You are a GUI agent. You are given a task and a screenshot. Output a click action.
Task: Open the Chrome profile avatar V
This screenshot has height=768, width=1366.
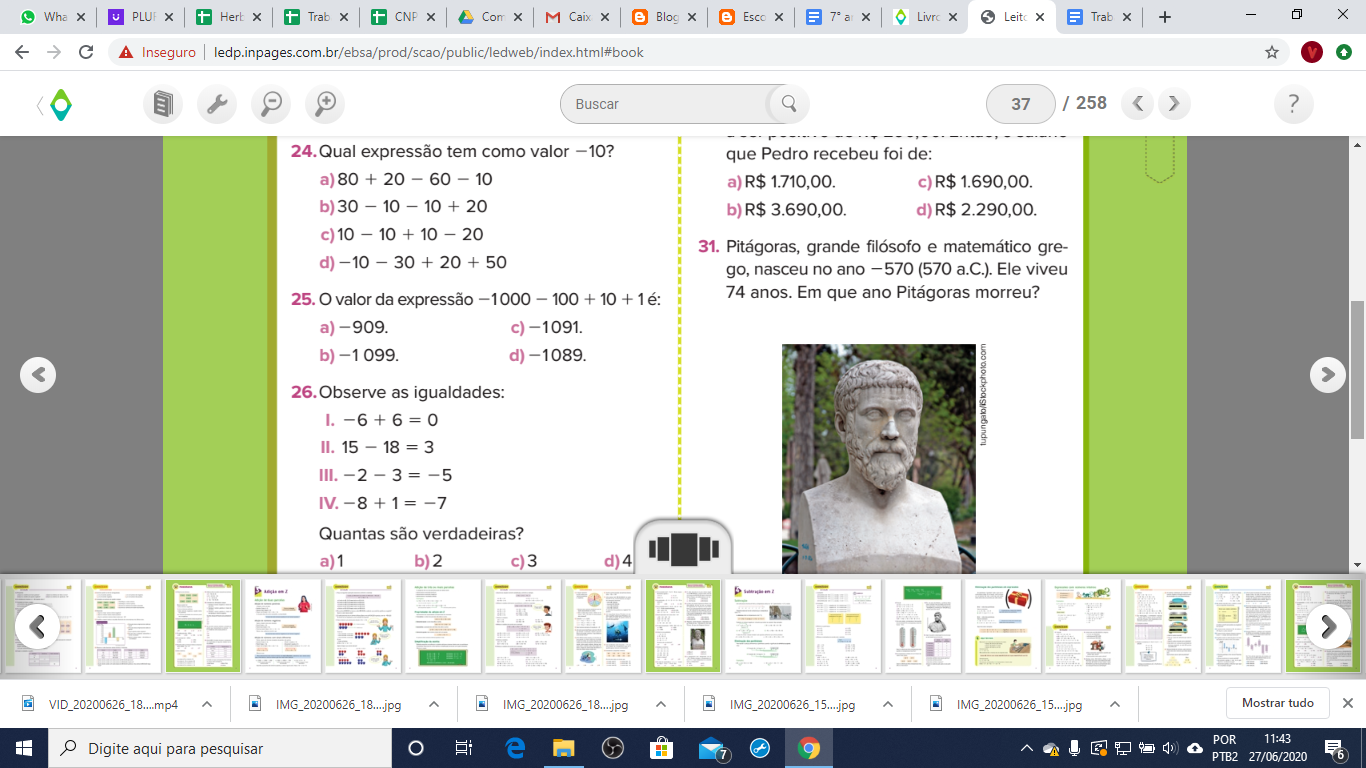tap(1312, 52)
